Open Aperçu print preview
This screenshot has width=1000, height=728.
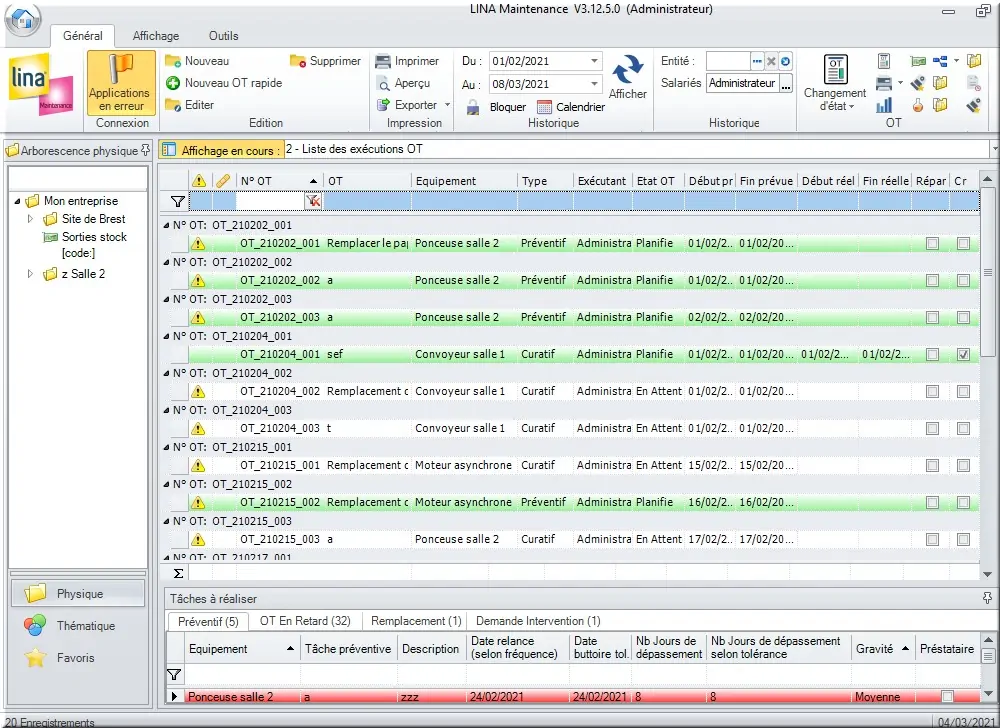click(404, 83)
